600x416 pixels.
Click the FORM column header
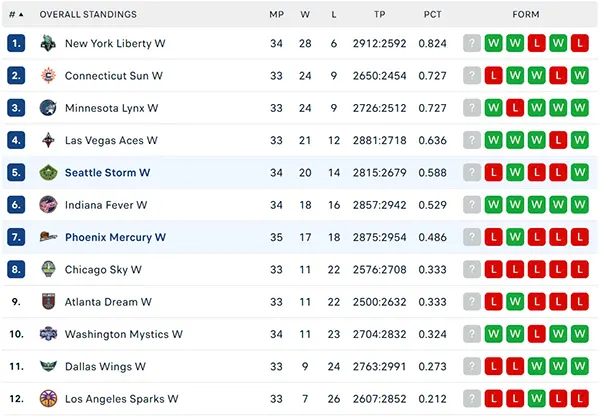coord(526,15)
